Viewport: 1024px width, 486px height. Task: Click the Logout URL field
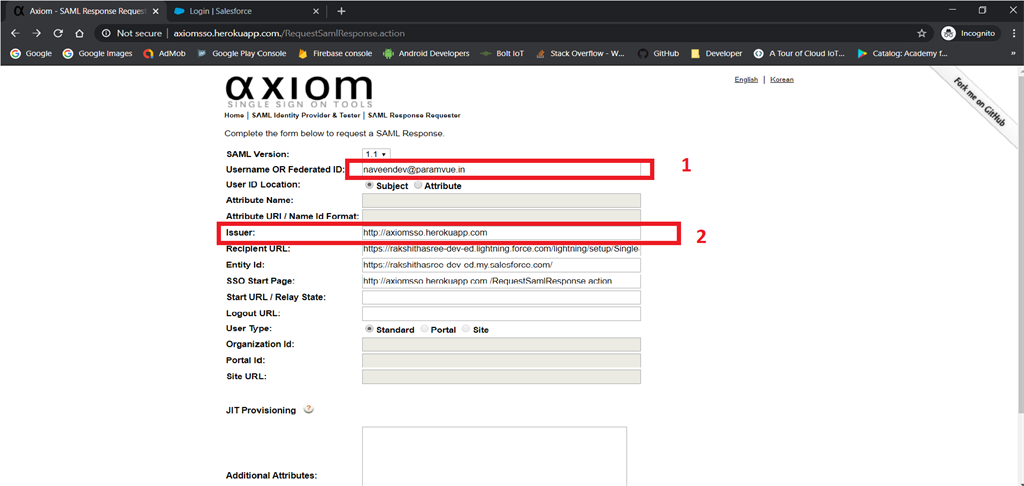(501, 314)
